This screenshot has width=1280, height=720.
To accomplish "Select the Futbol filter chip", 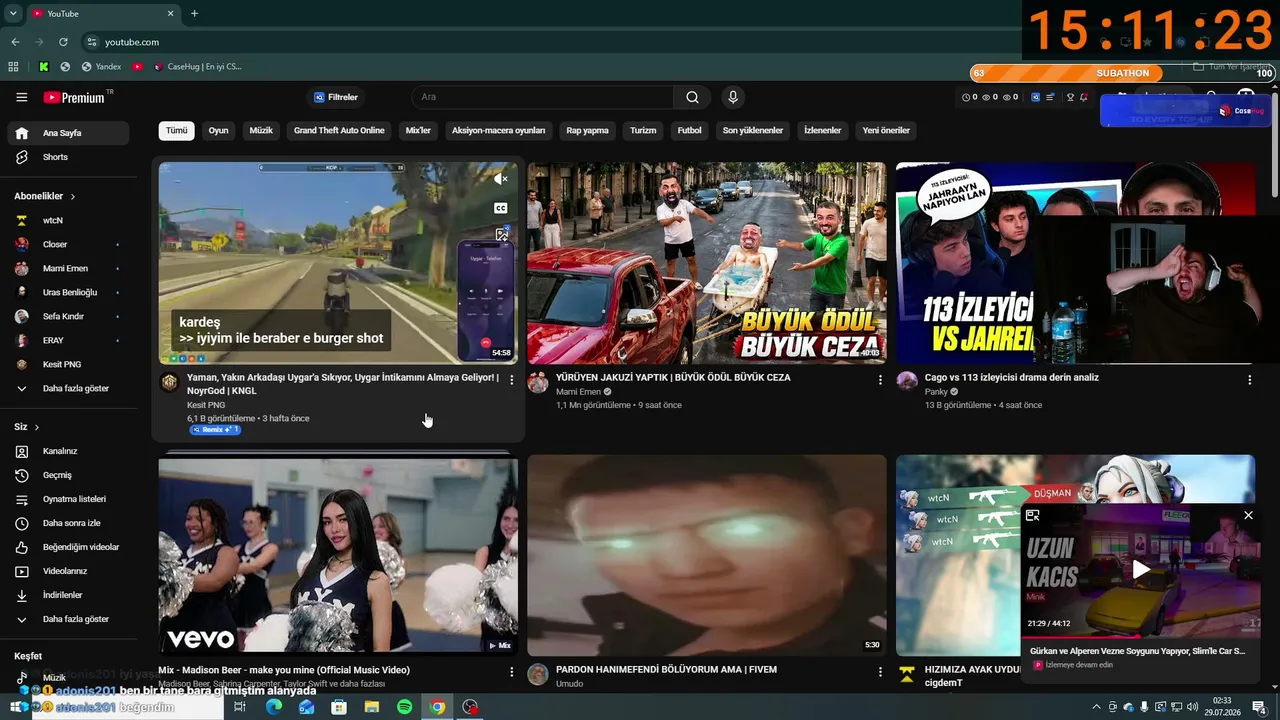I will (x=690, y=131).
